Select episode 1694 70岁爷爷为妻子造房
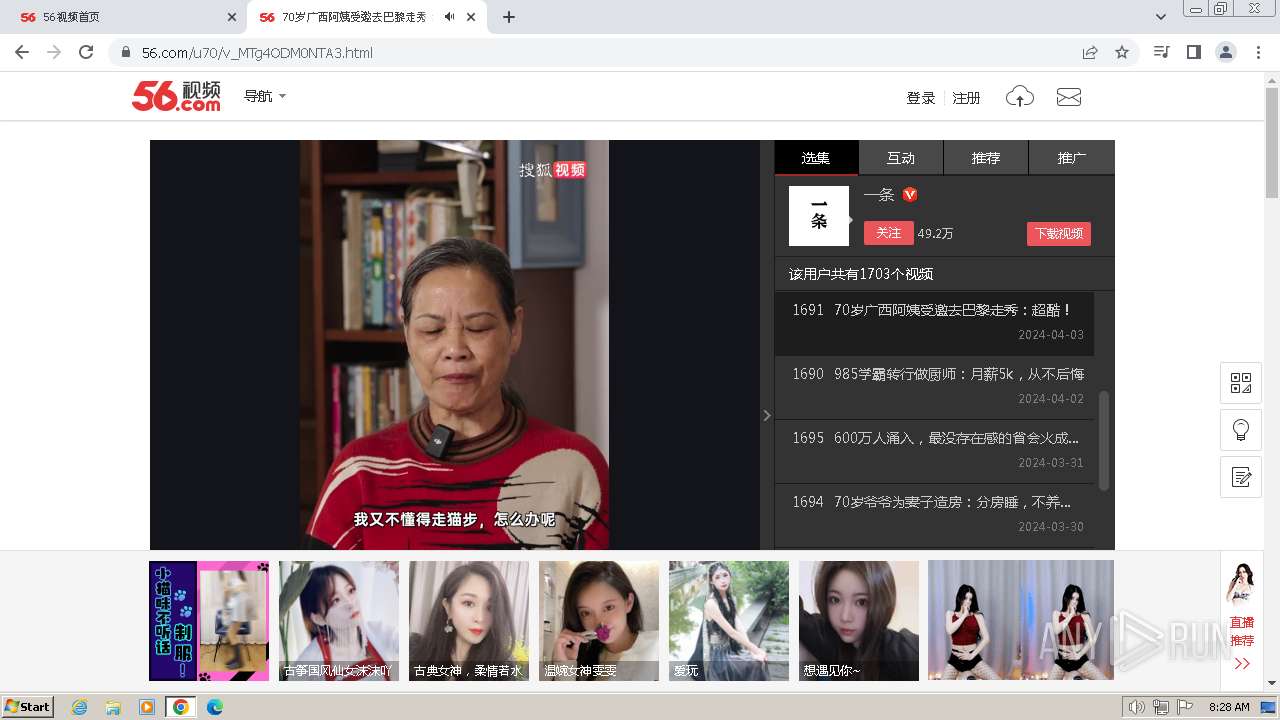 click(x=934, y=515)
